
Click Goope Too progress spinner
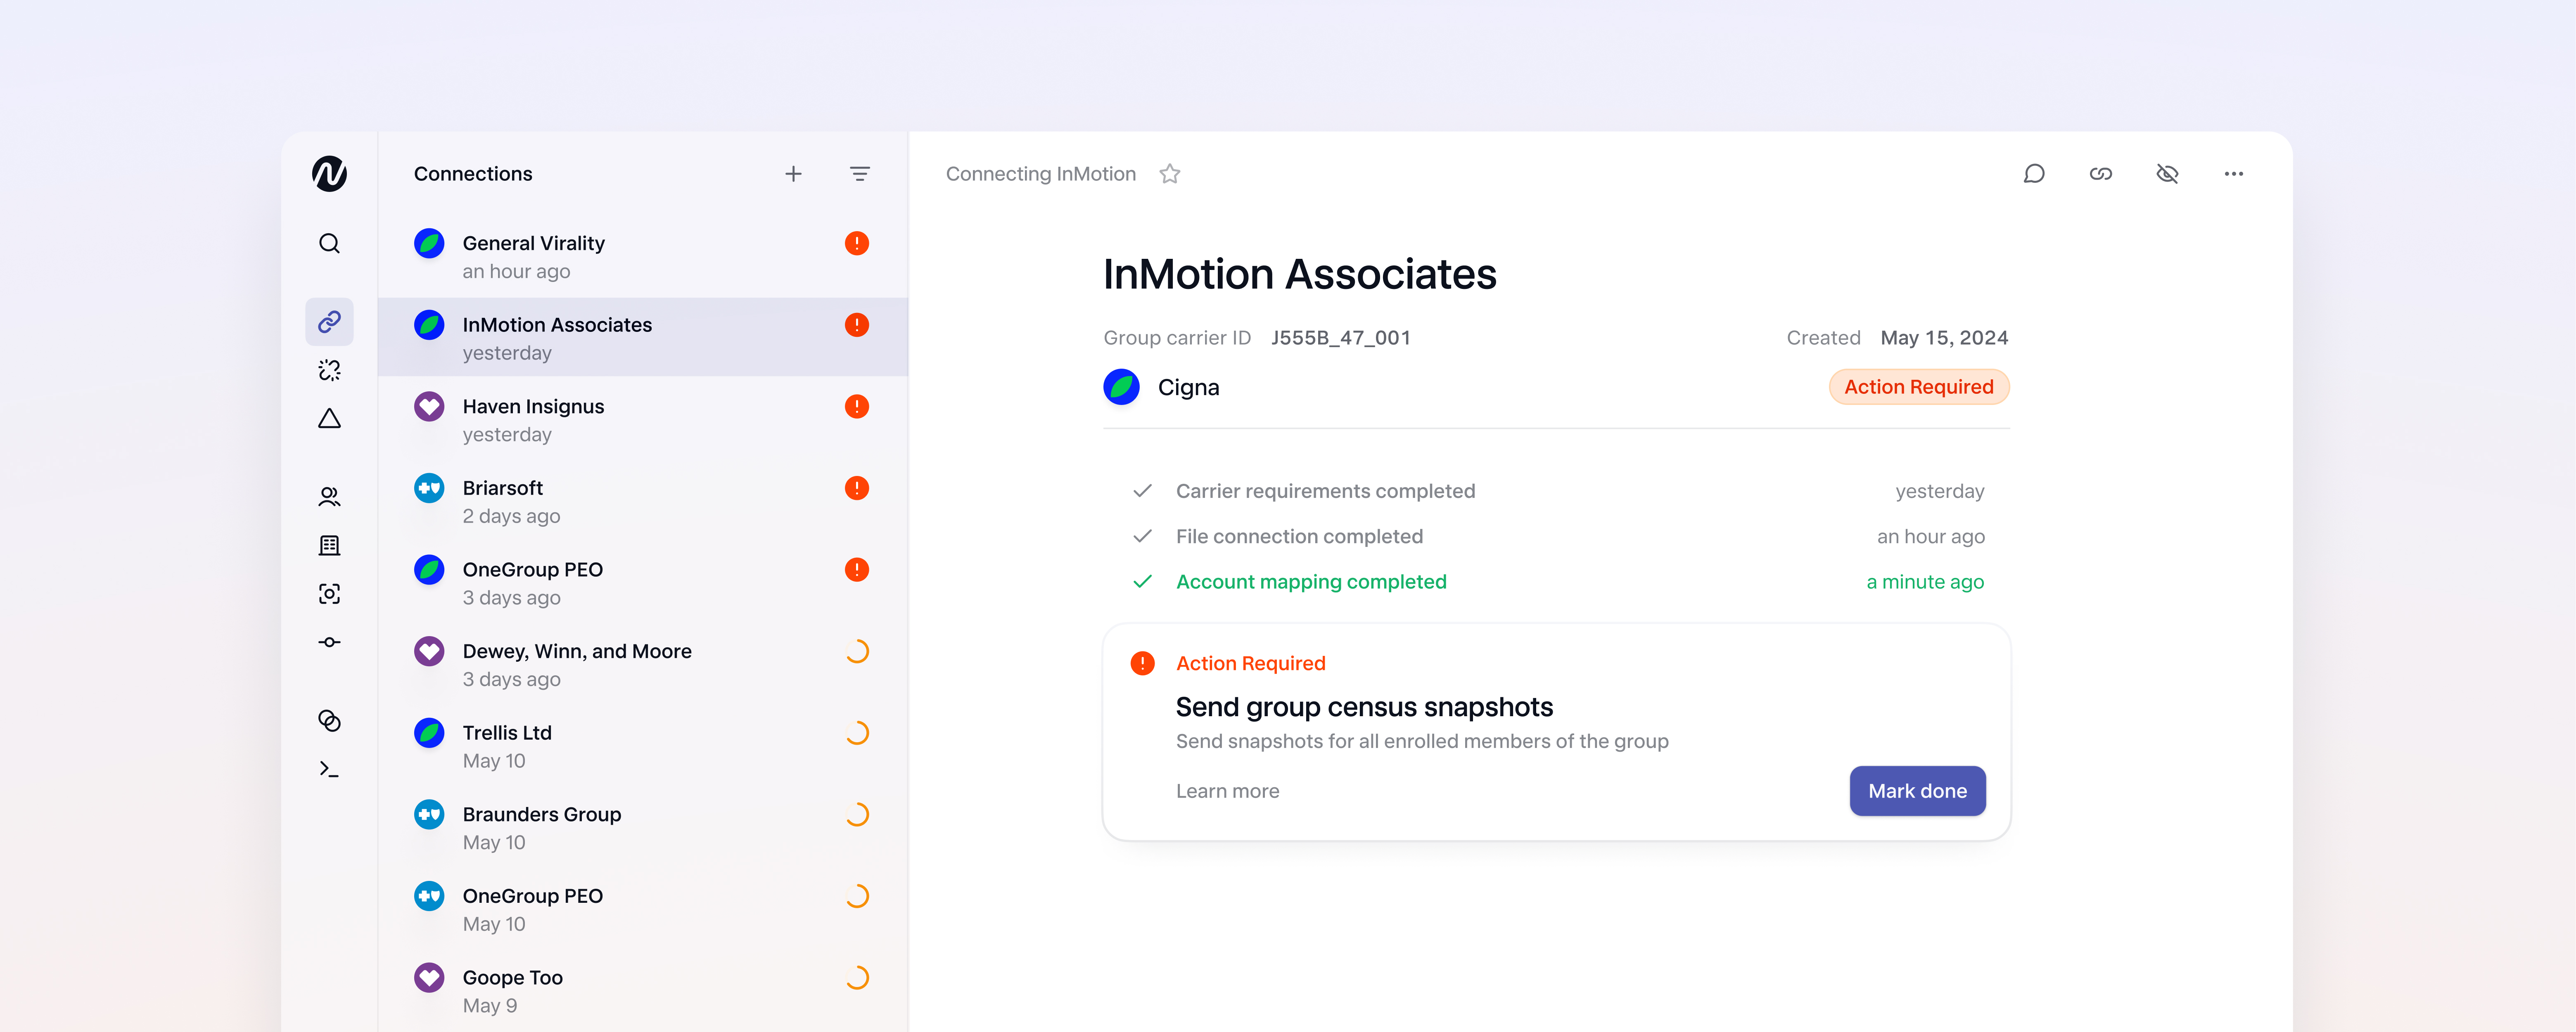tap(857, 977)
